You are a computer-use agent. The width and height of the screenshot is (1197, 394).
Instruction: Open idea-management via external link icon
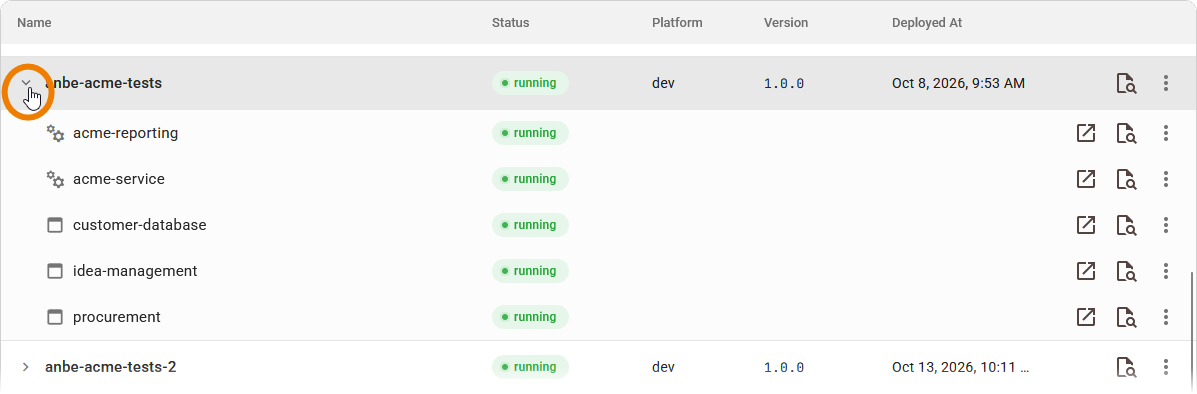[1086, 270]
